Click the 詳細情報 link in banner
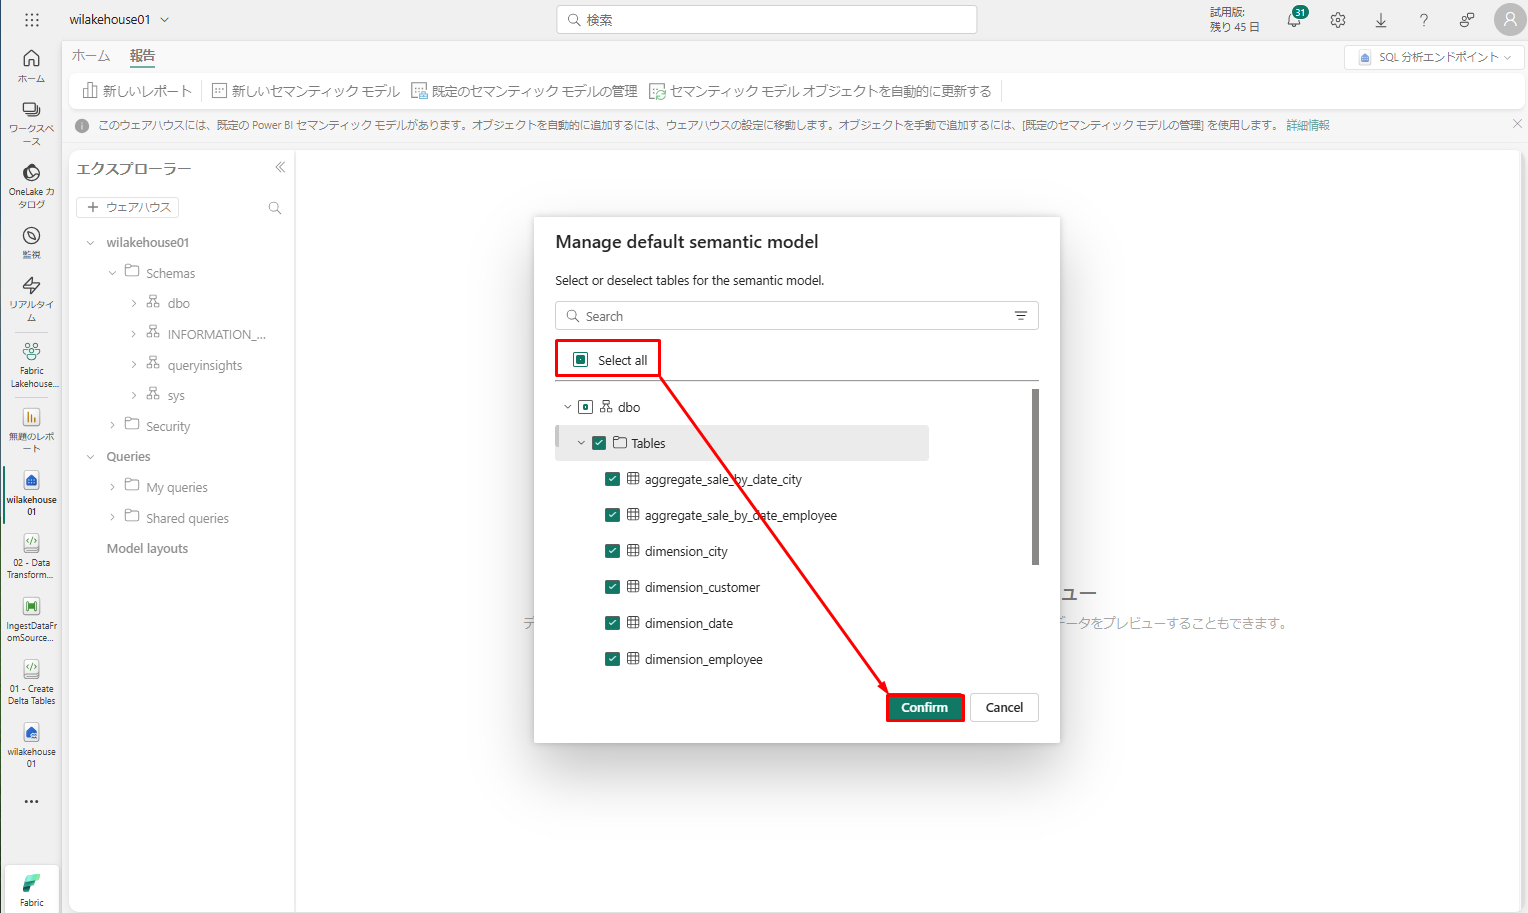1528x913 pixels. 1308,125
